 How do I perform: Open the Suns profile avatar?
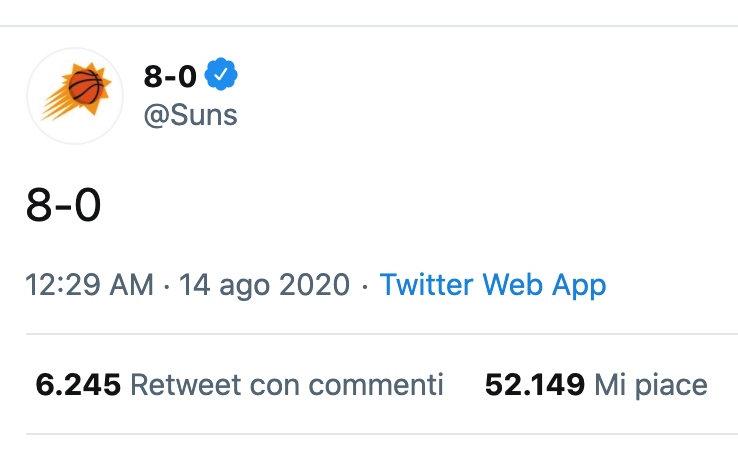pos(75,96)
